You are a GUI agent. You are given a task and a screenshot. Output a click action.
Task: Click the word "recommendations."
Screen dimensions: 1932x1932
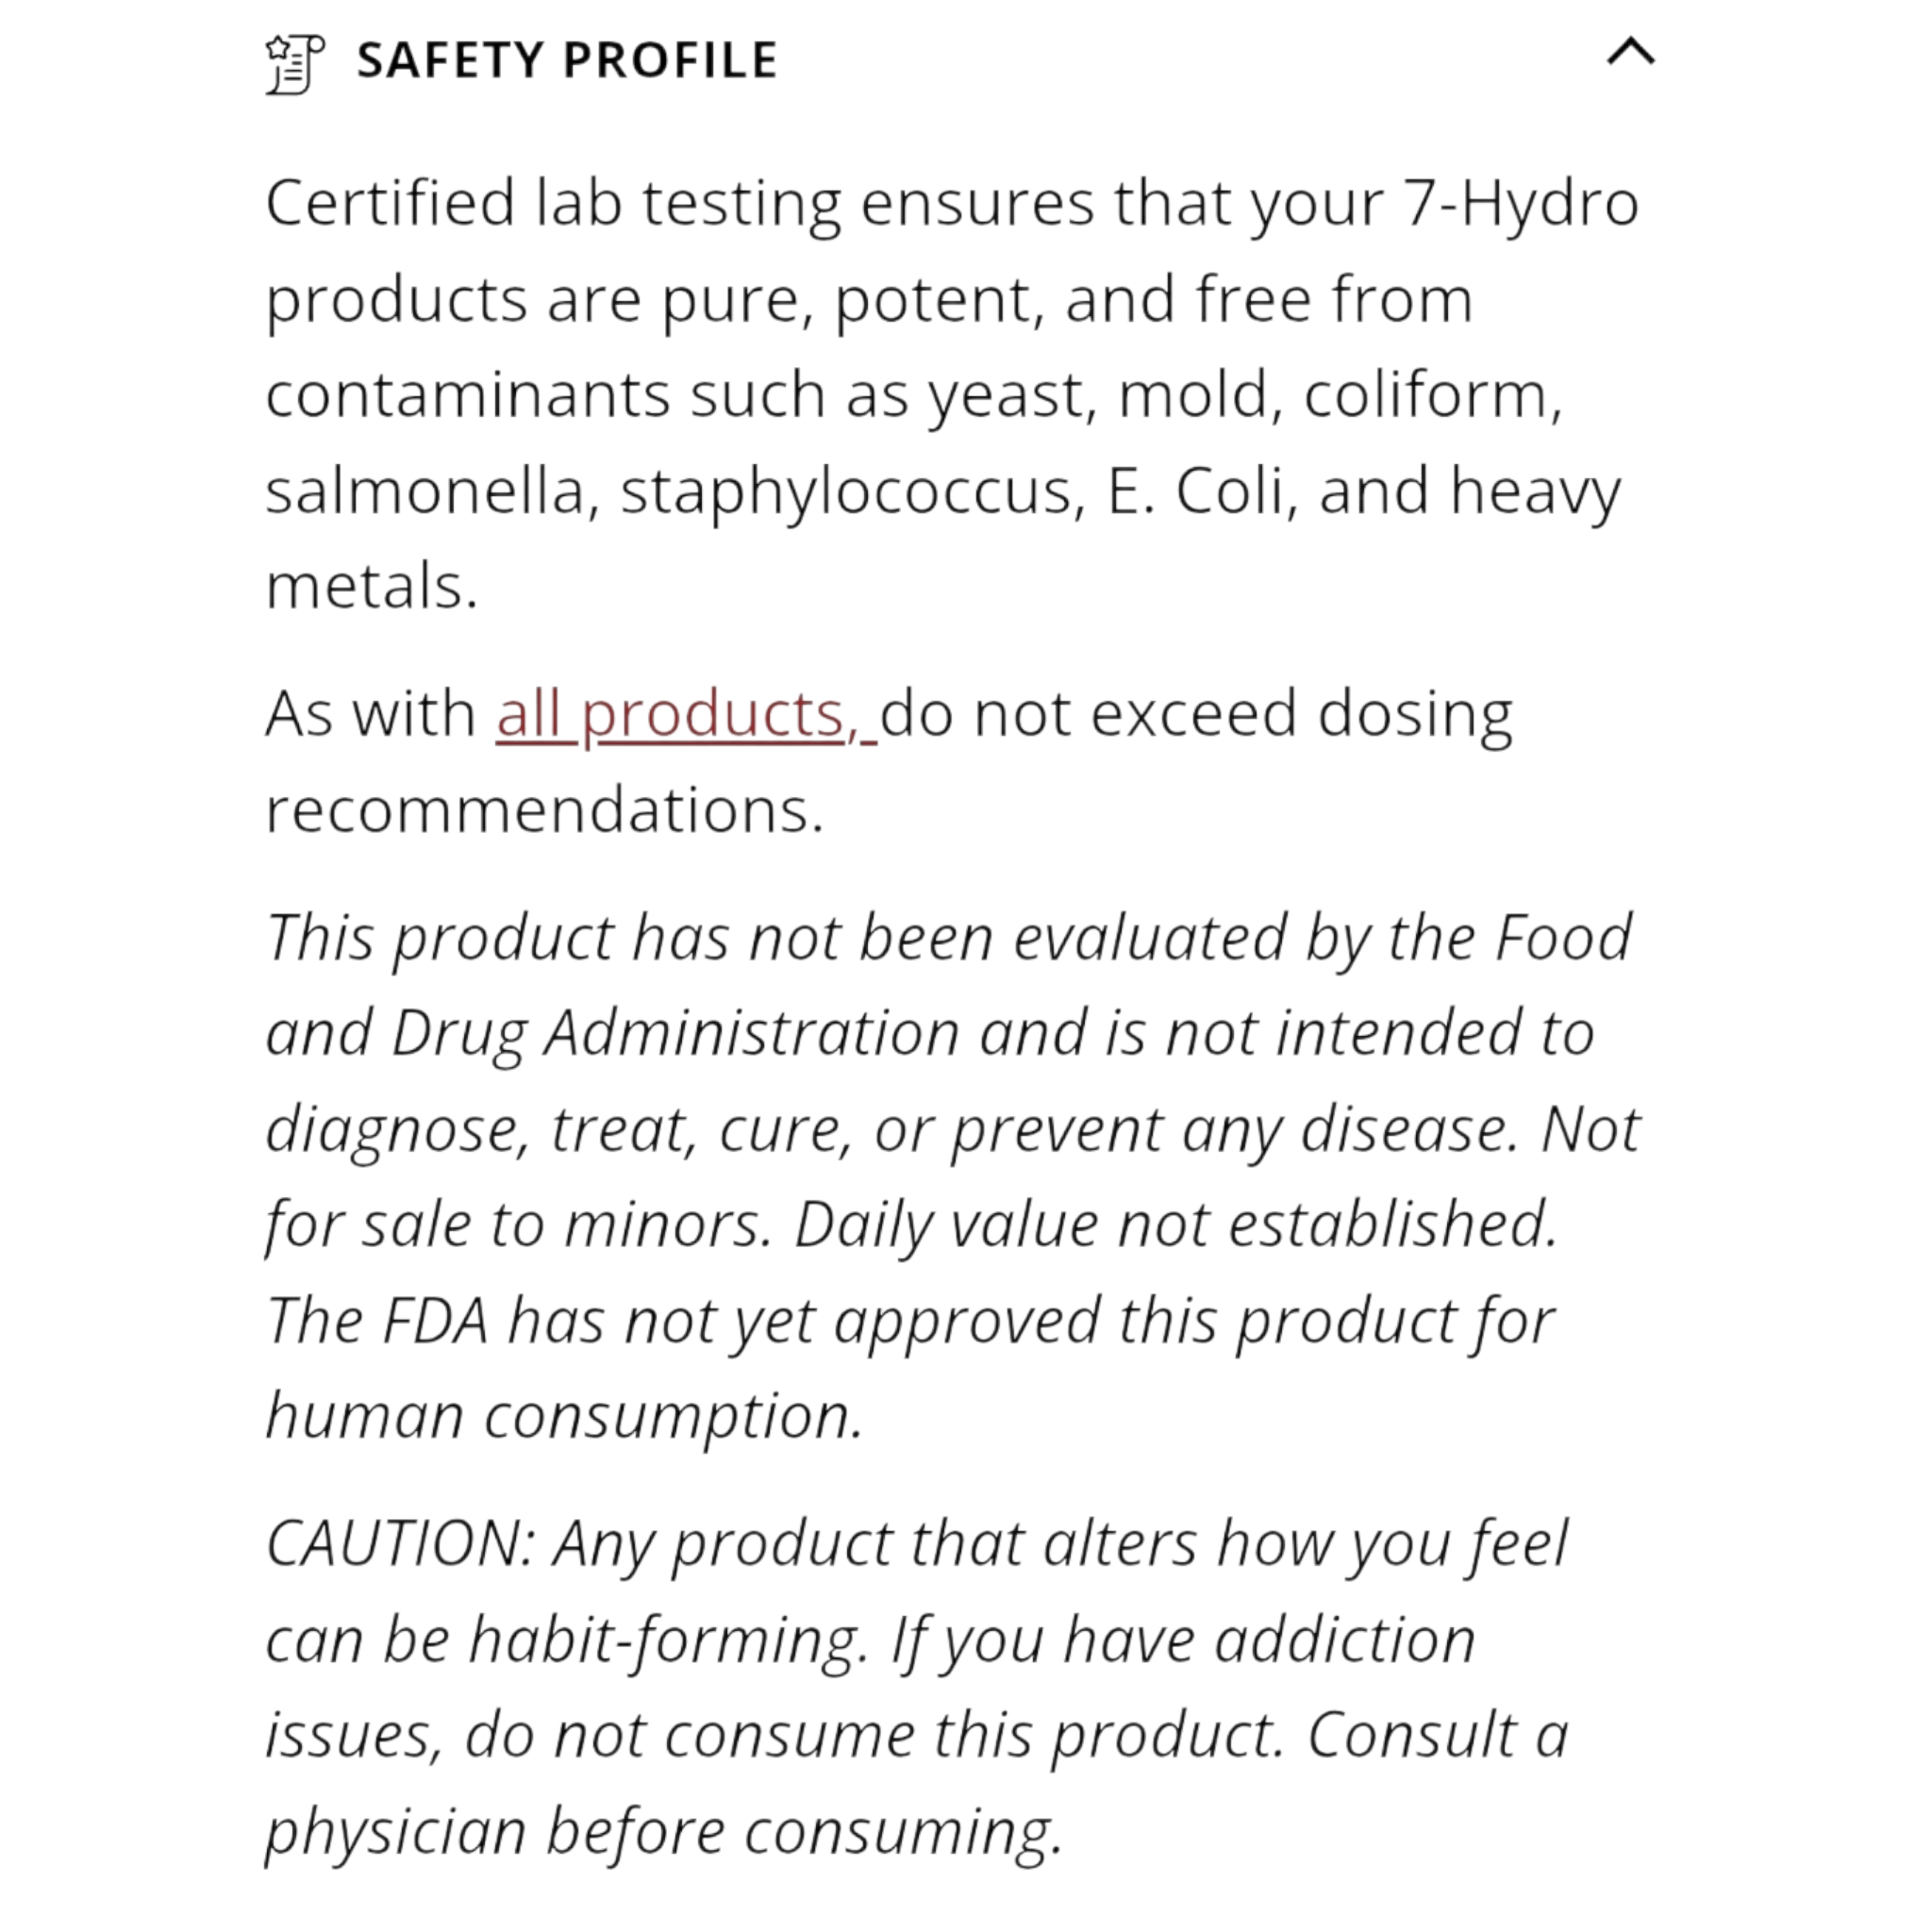544,811
